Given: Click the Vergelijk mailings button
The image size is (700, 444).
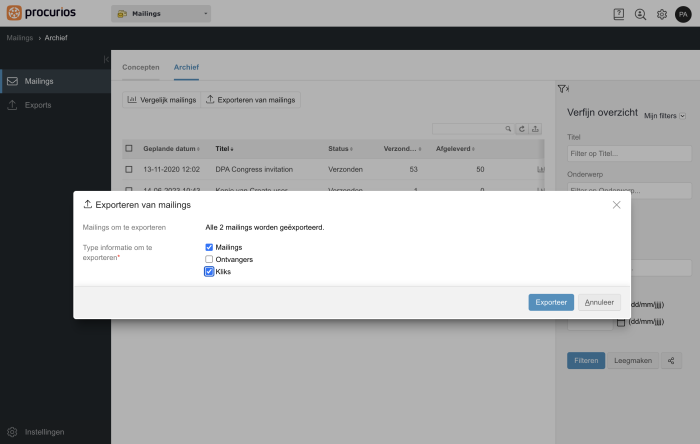Looking at the screenshot, I should pyautogui.click(x=162, y=100).
